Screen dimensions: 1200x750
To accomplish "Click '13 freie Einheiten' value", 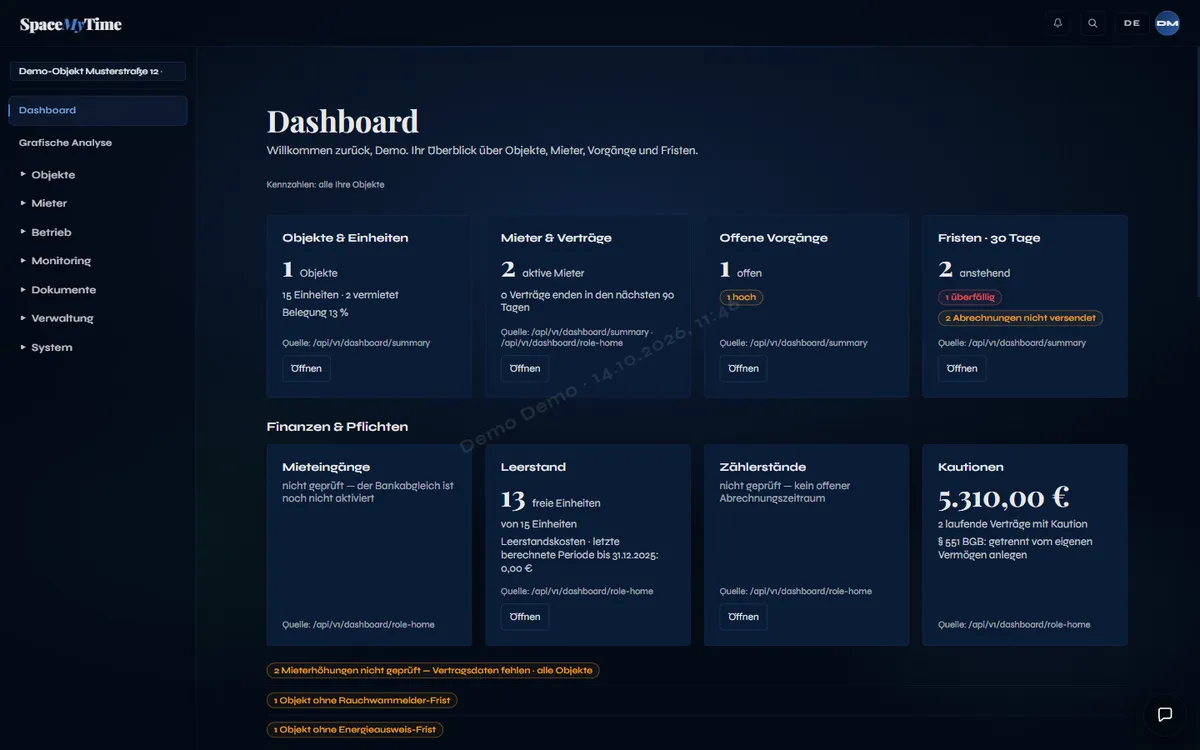I will pyautogui.click(x=551, y=500).
